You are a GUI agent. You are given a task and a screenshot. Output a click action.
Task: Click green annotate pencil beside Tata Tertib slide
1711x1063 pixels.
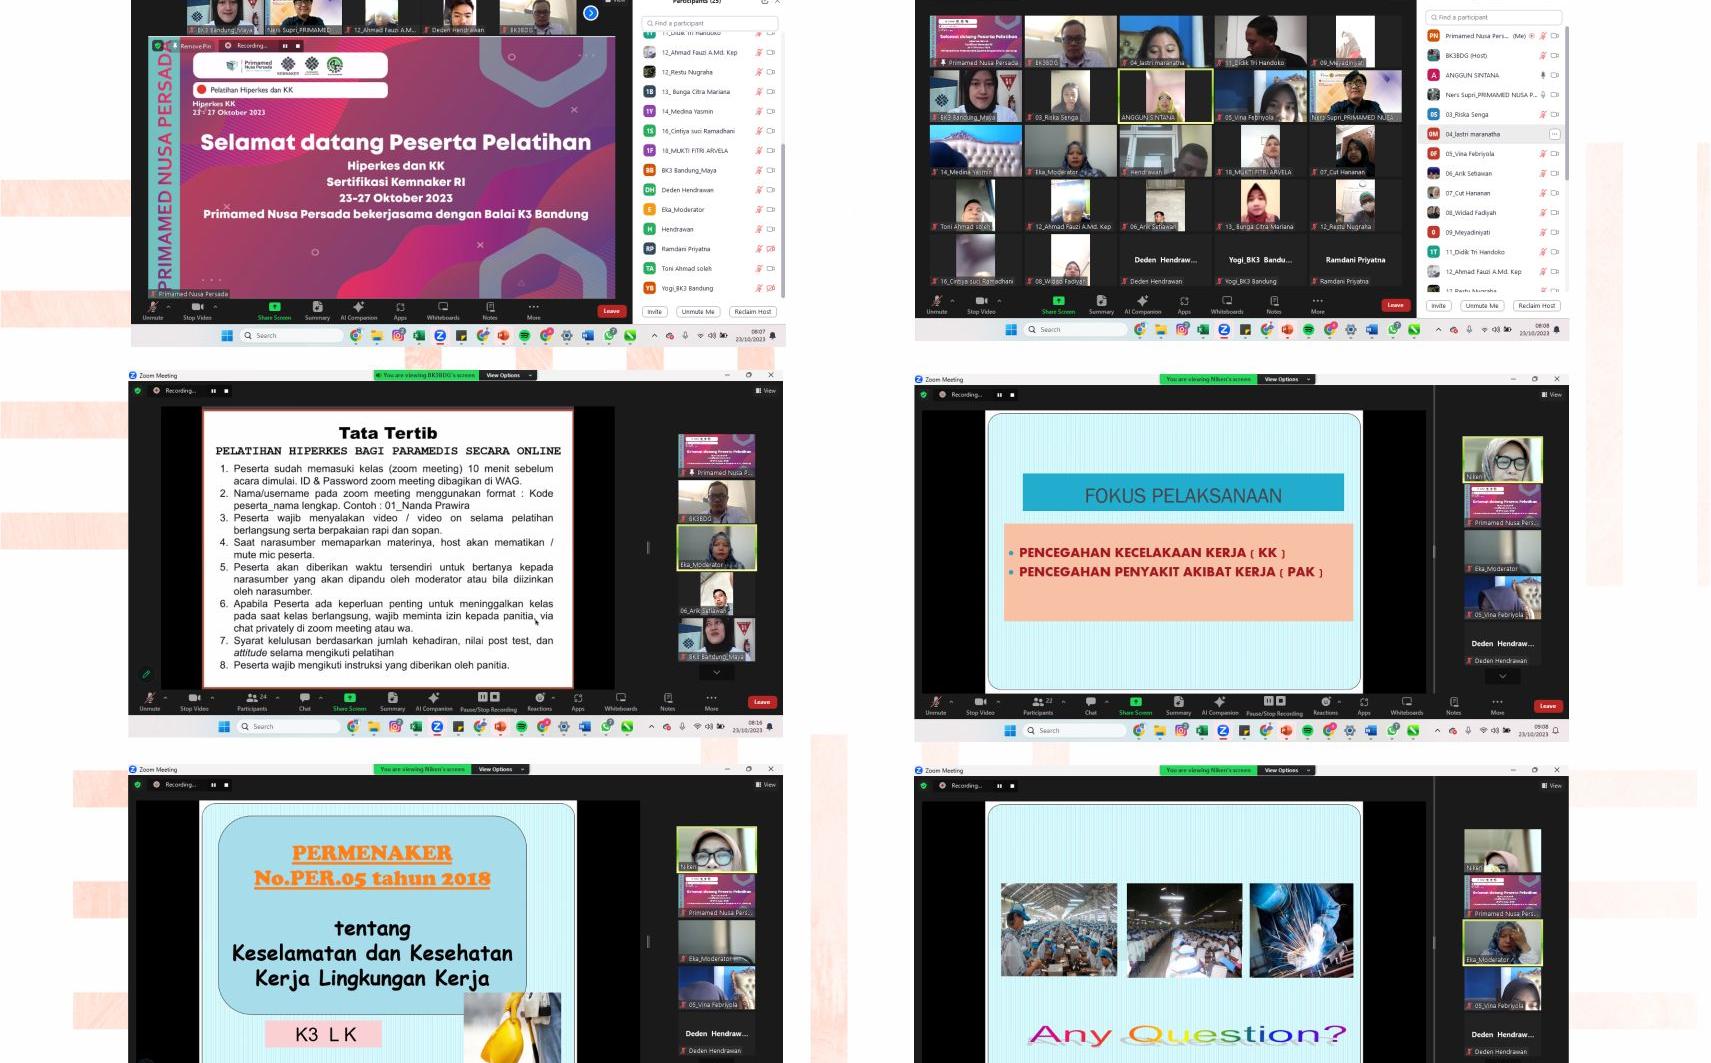click(x=146, y=674)
